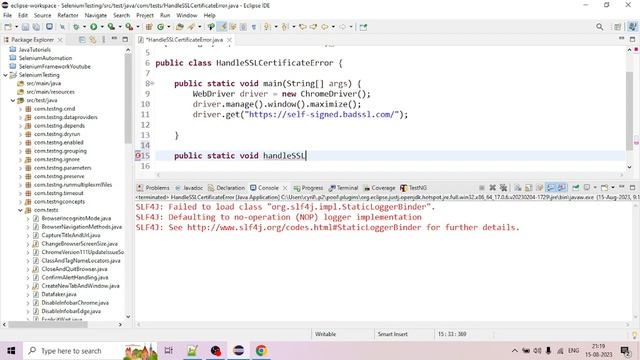
Task: Click the Previous Annotation toolbar icon
Action: (x=285, y=27)
